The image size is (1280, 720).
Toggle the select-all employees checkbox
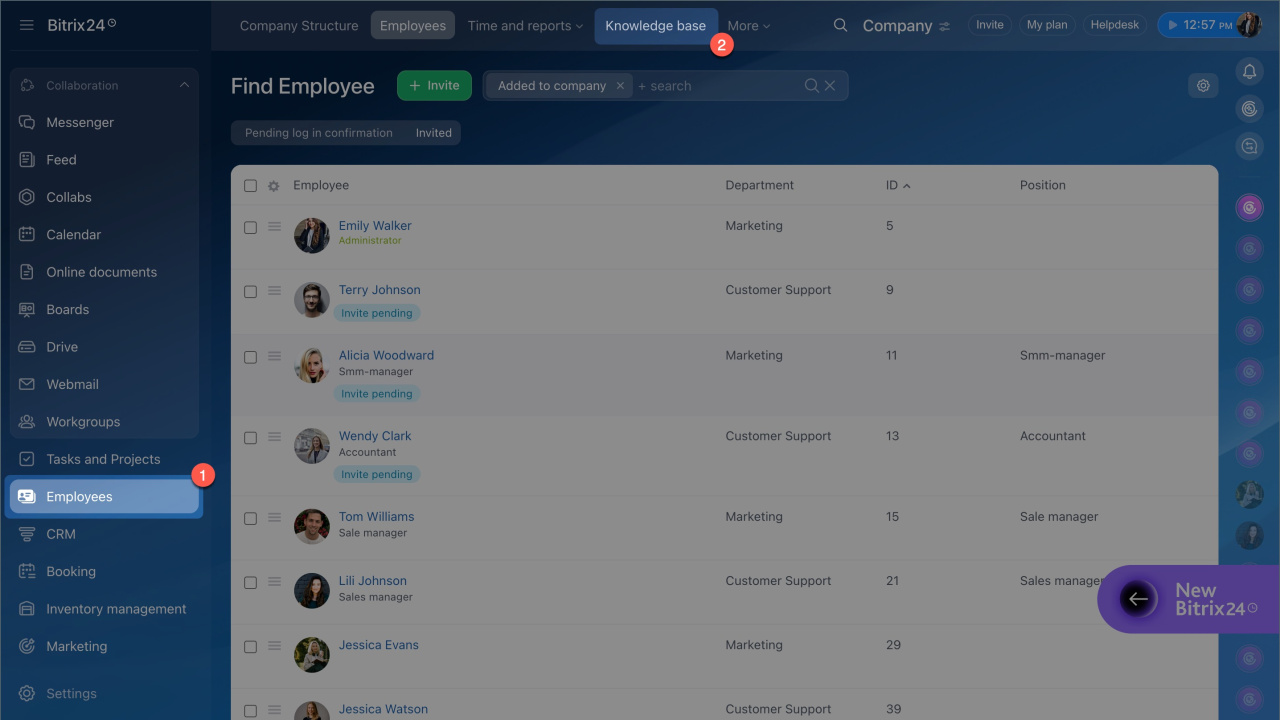click(250, 186)
